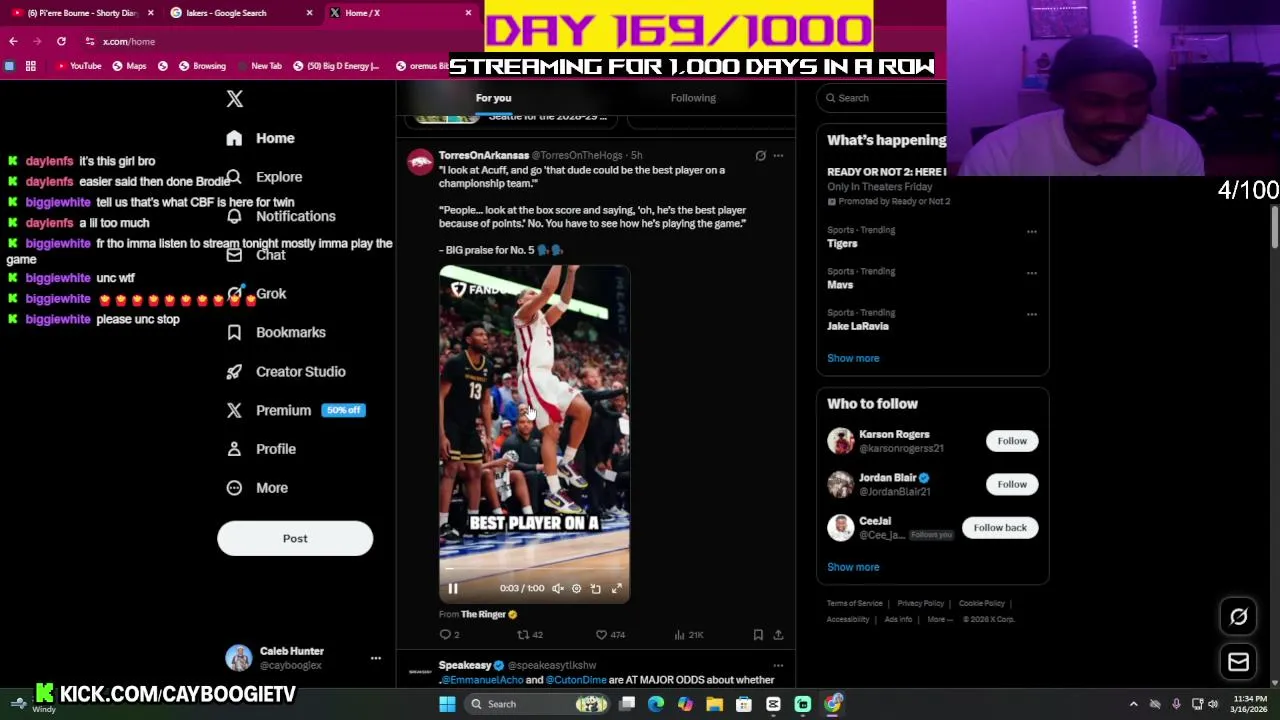The width and height of the screenshot is (1280, 720).
Task: Open Caleb Hunter account options menu
Action: click(376, 658)
